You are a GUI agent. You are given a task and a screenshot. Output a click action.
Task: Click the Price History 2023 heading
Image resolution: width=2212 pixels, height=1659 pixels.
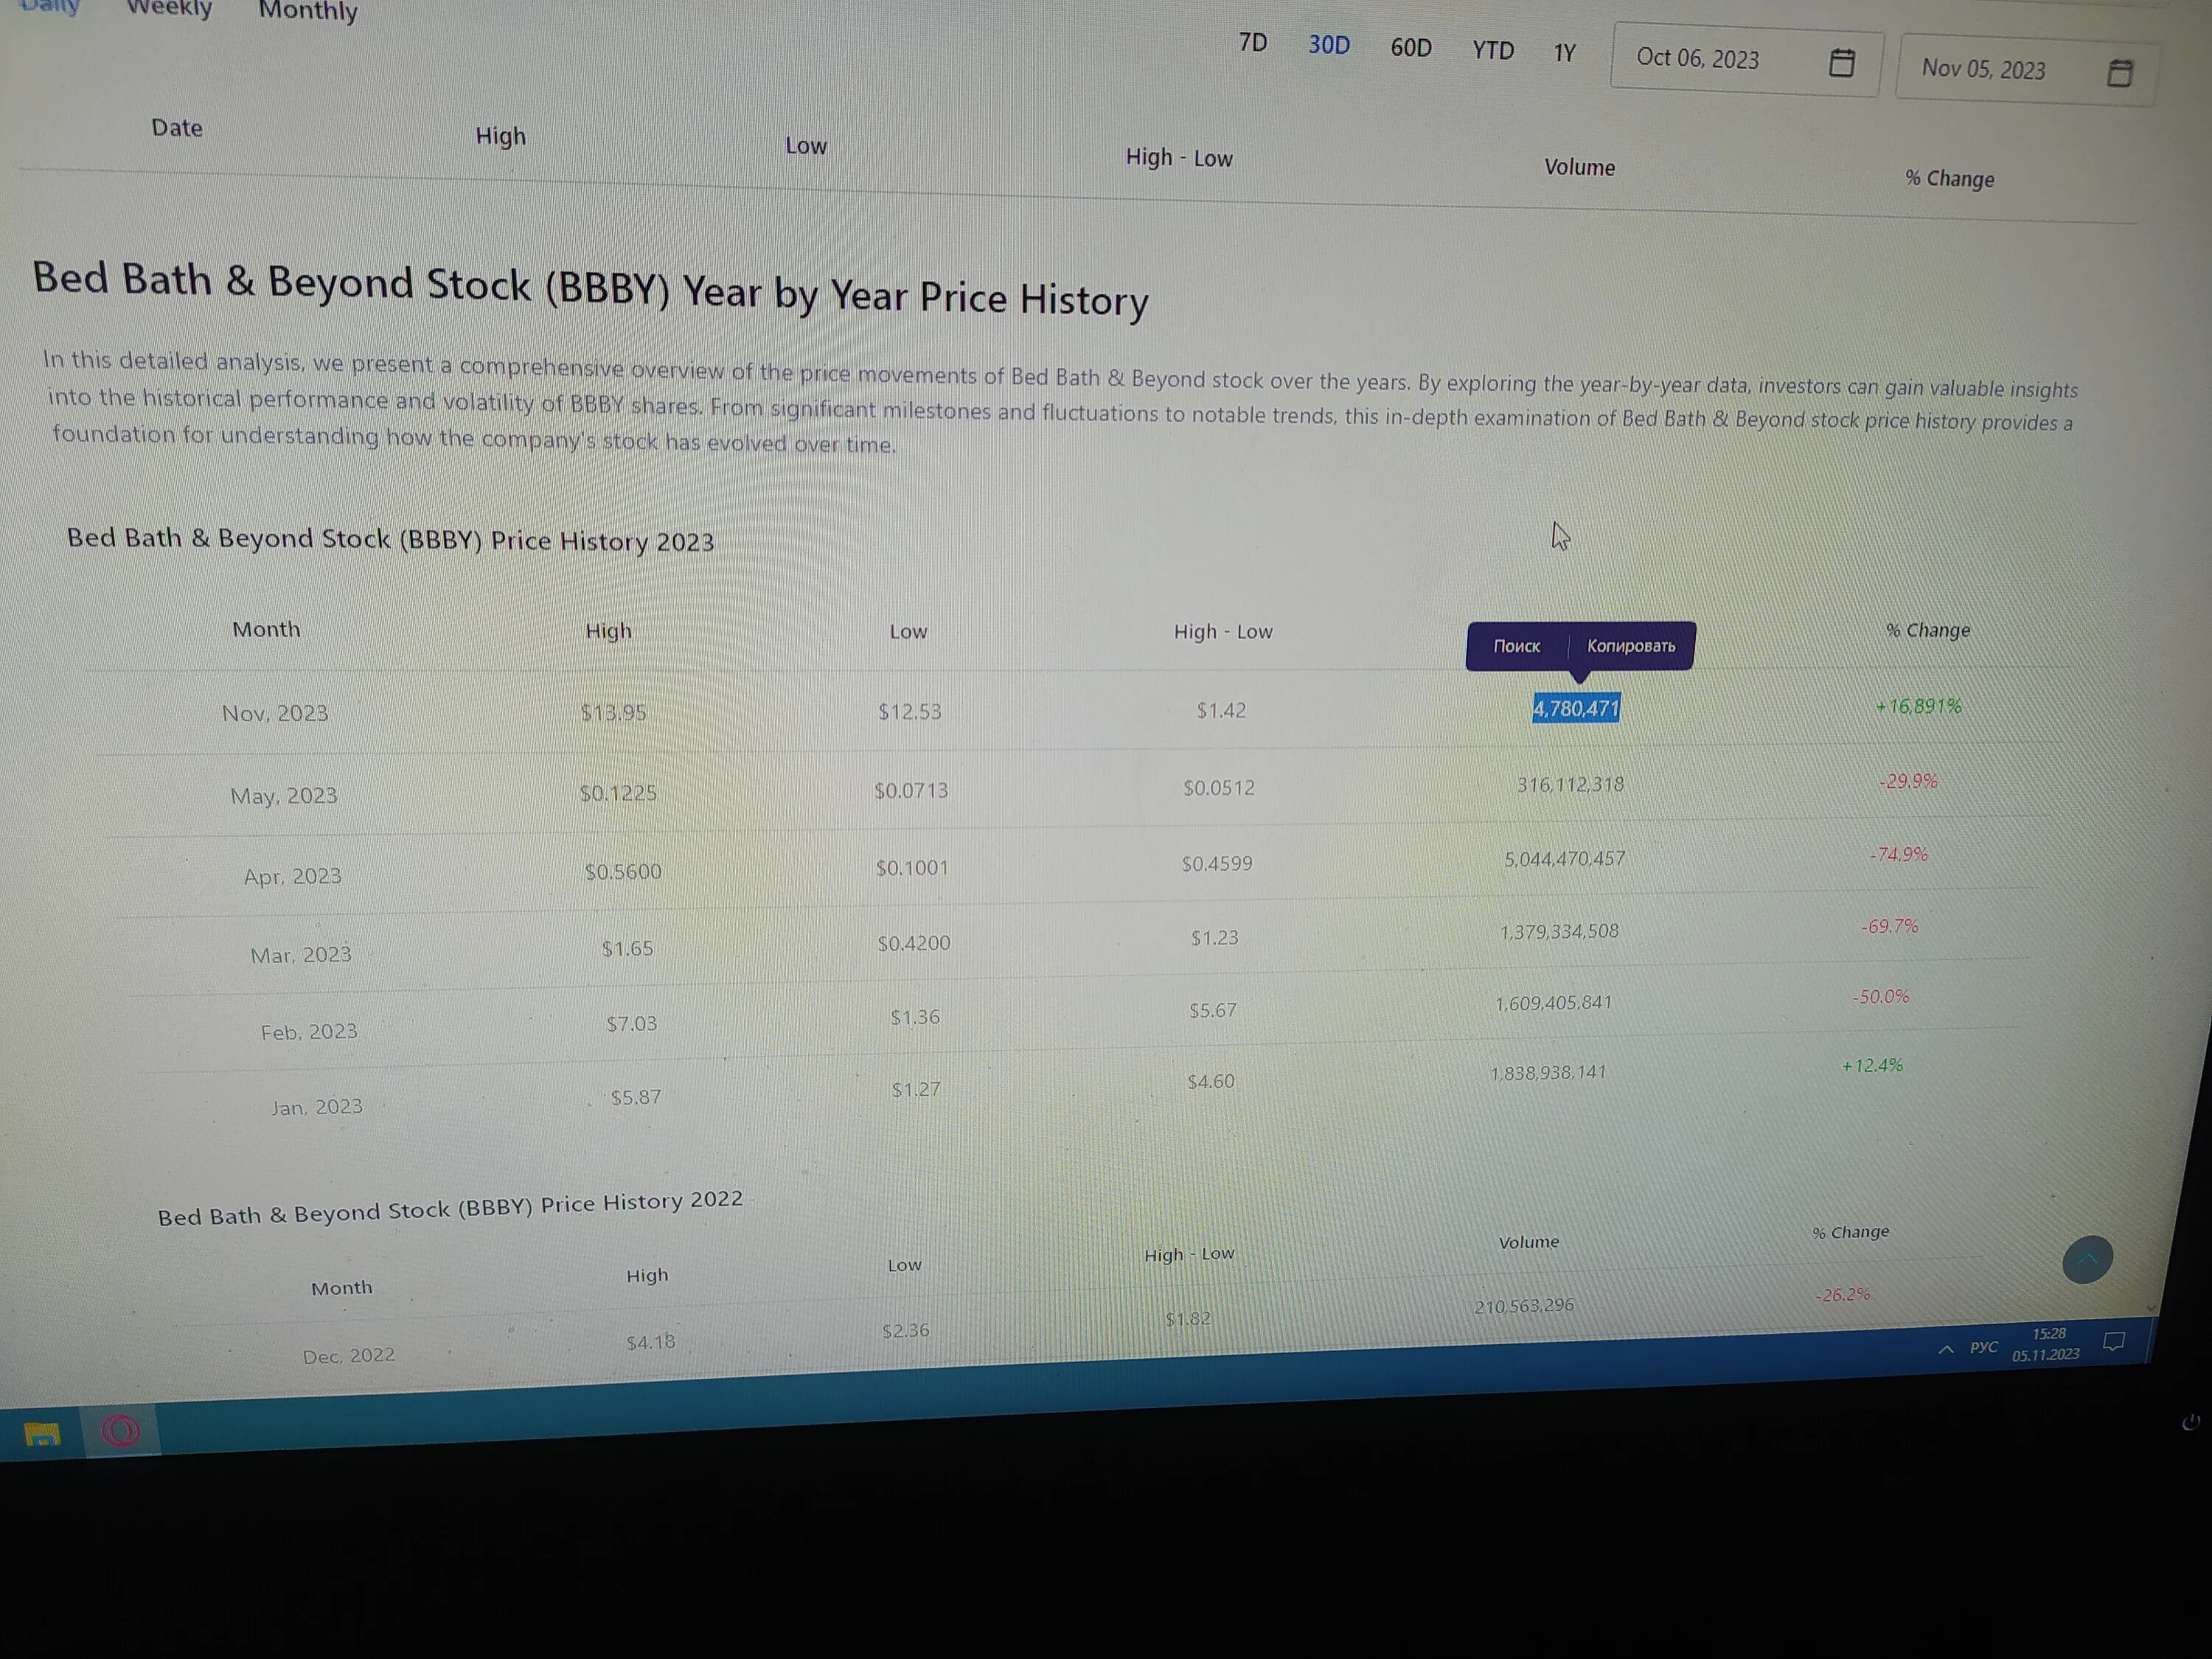(x=390, y=540)
